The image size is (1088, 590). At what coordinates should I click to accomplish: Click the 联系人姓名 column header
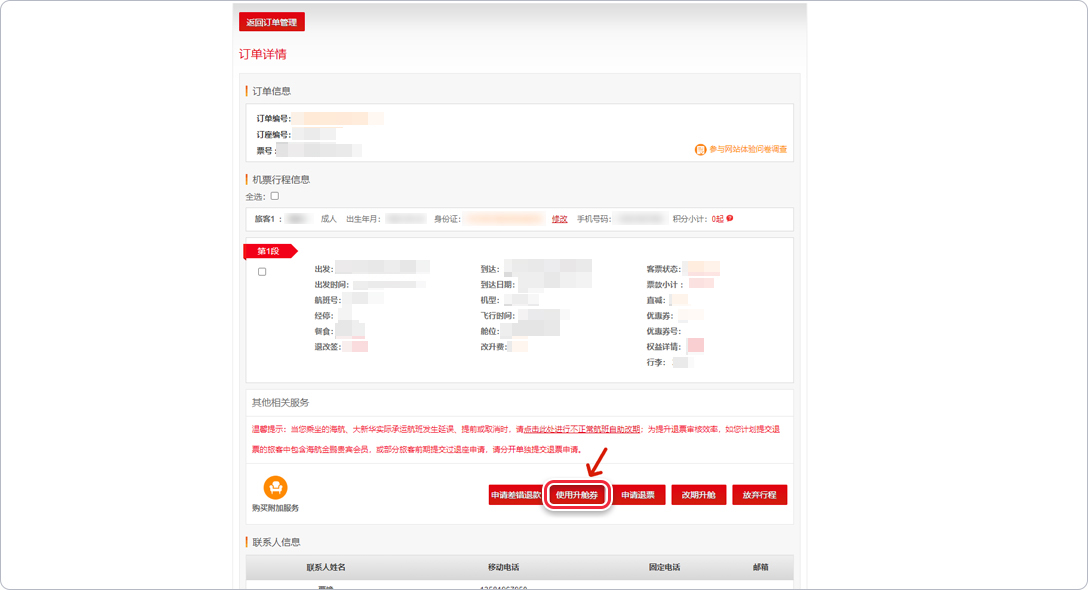(x=326, y=567)
